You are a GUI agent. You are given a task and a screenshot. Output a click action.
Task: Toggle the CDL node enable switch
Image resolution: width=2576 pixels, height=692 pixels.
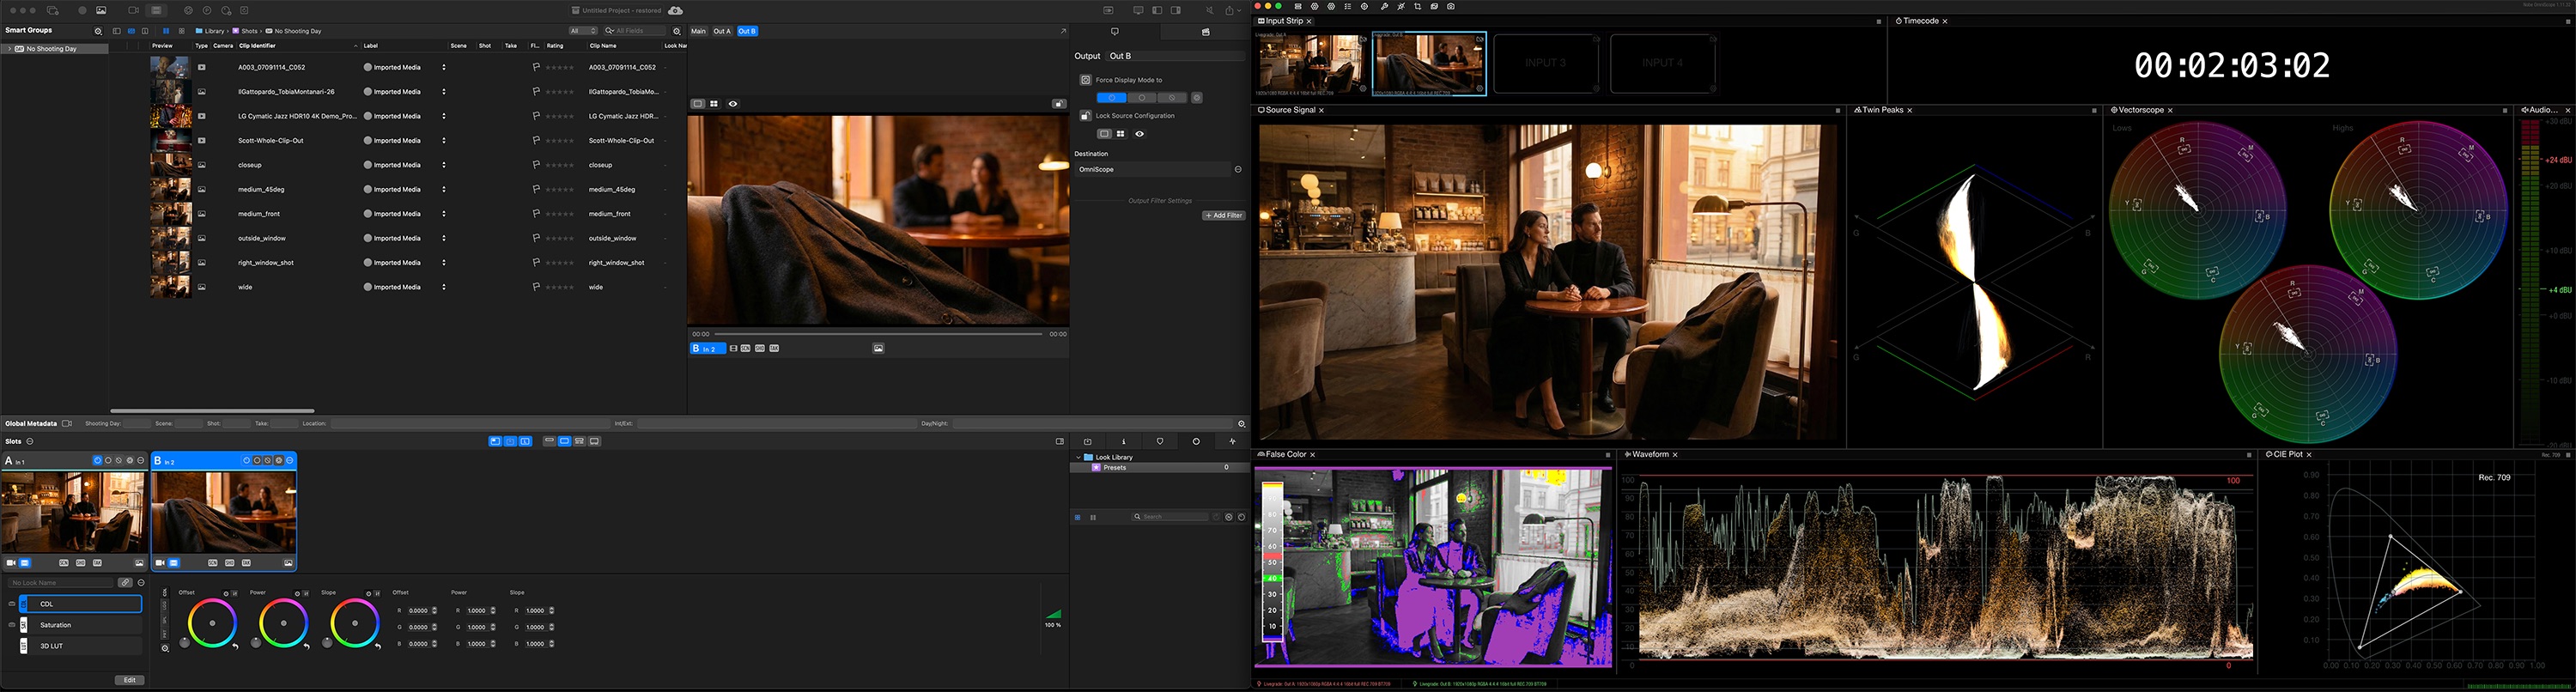coord(11,604)
